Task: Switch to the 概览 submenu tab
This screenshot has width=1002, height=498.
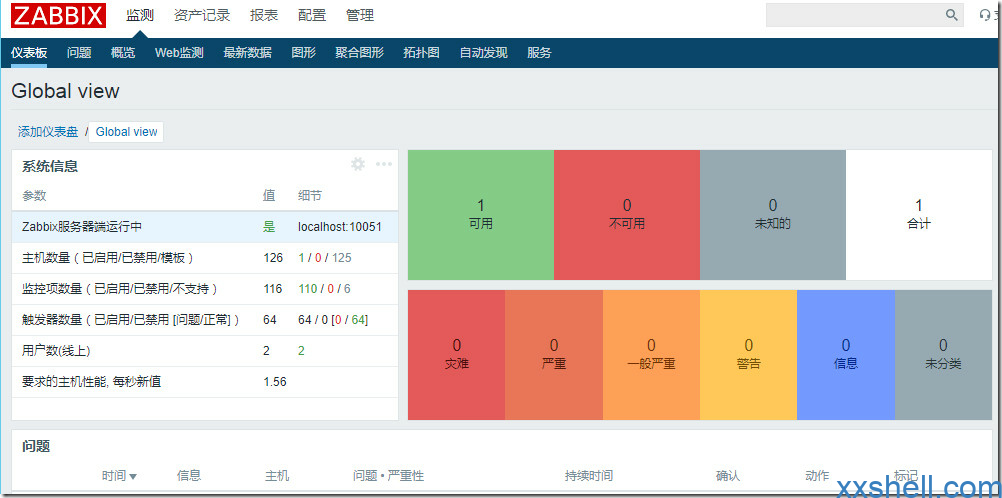Action: pyautogui.click(x=123, y=53)
